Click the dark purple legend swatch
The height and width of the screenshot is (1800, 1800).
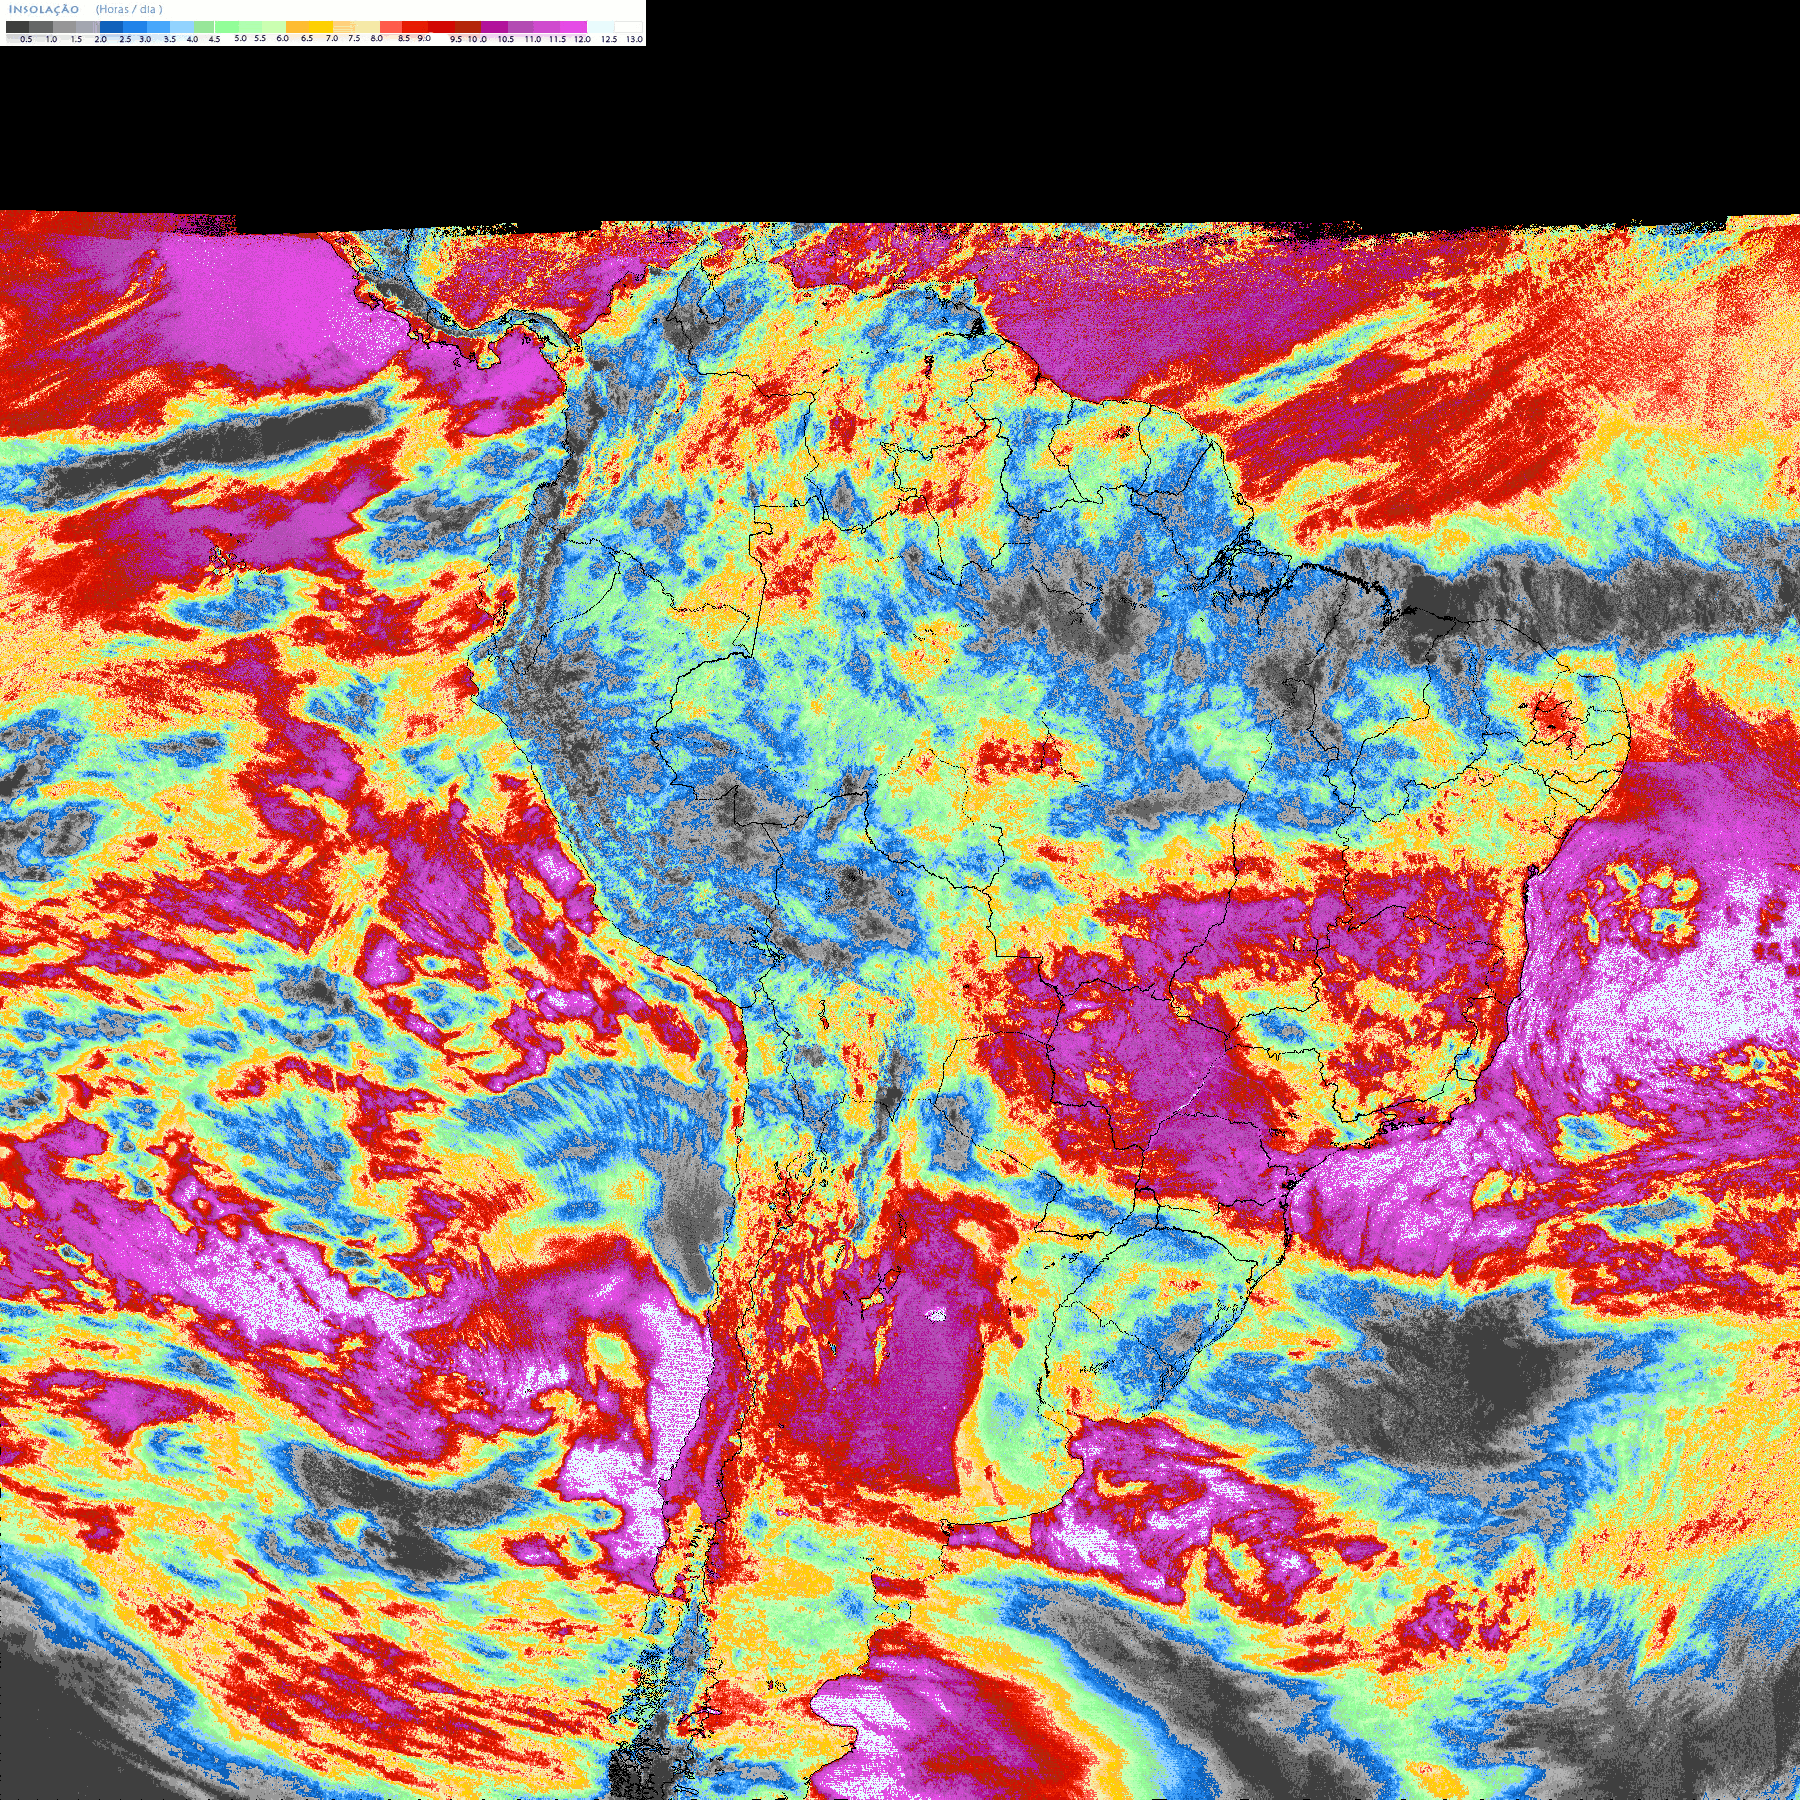(494, 27)
